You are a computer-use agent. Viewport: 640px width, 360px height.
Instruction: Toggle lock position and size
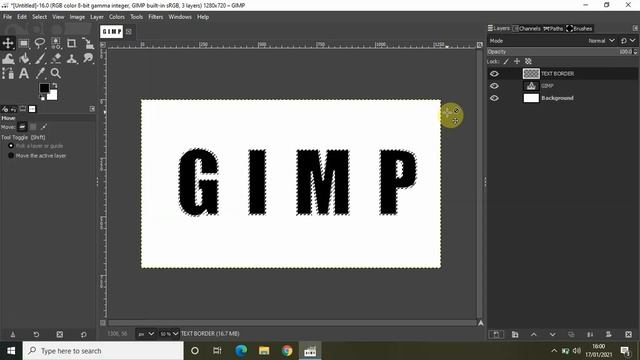tap(517, 61)
